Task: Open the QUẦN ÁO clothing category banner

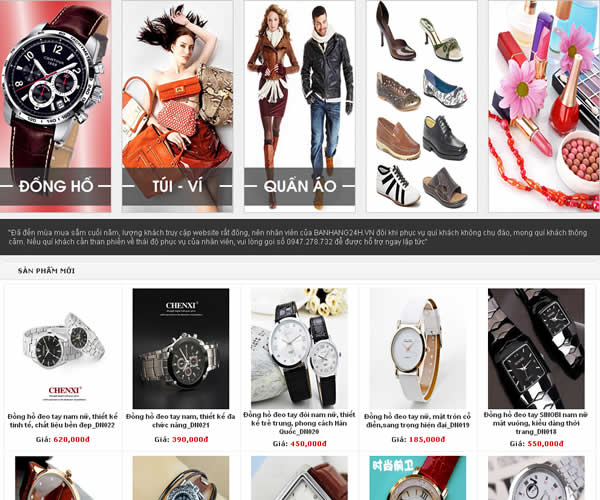Action: 300,106
